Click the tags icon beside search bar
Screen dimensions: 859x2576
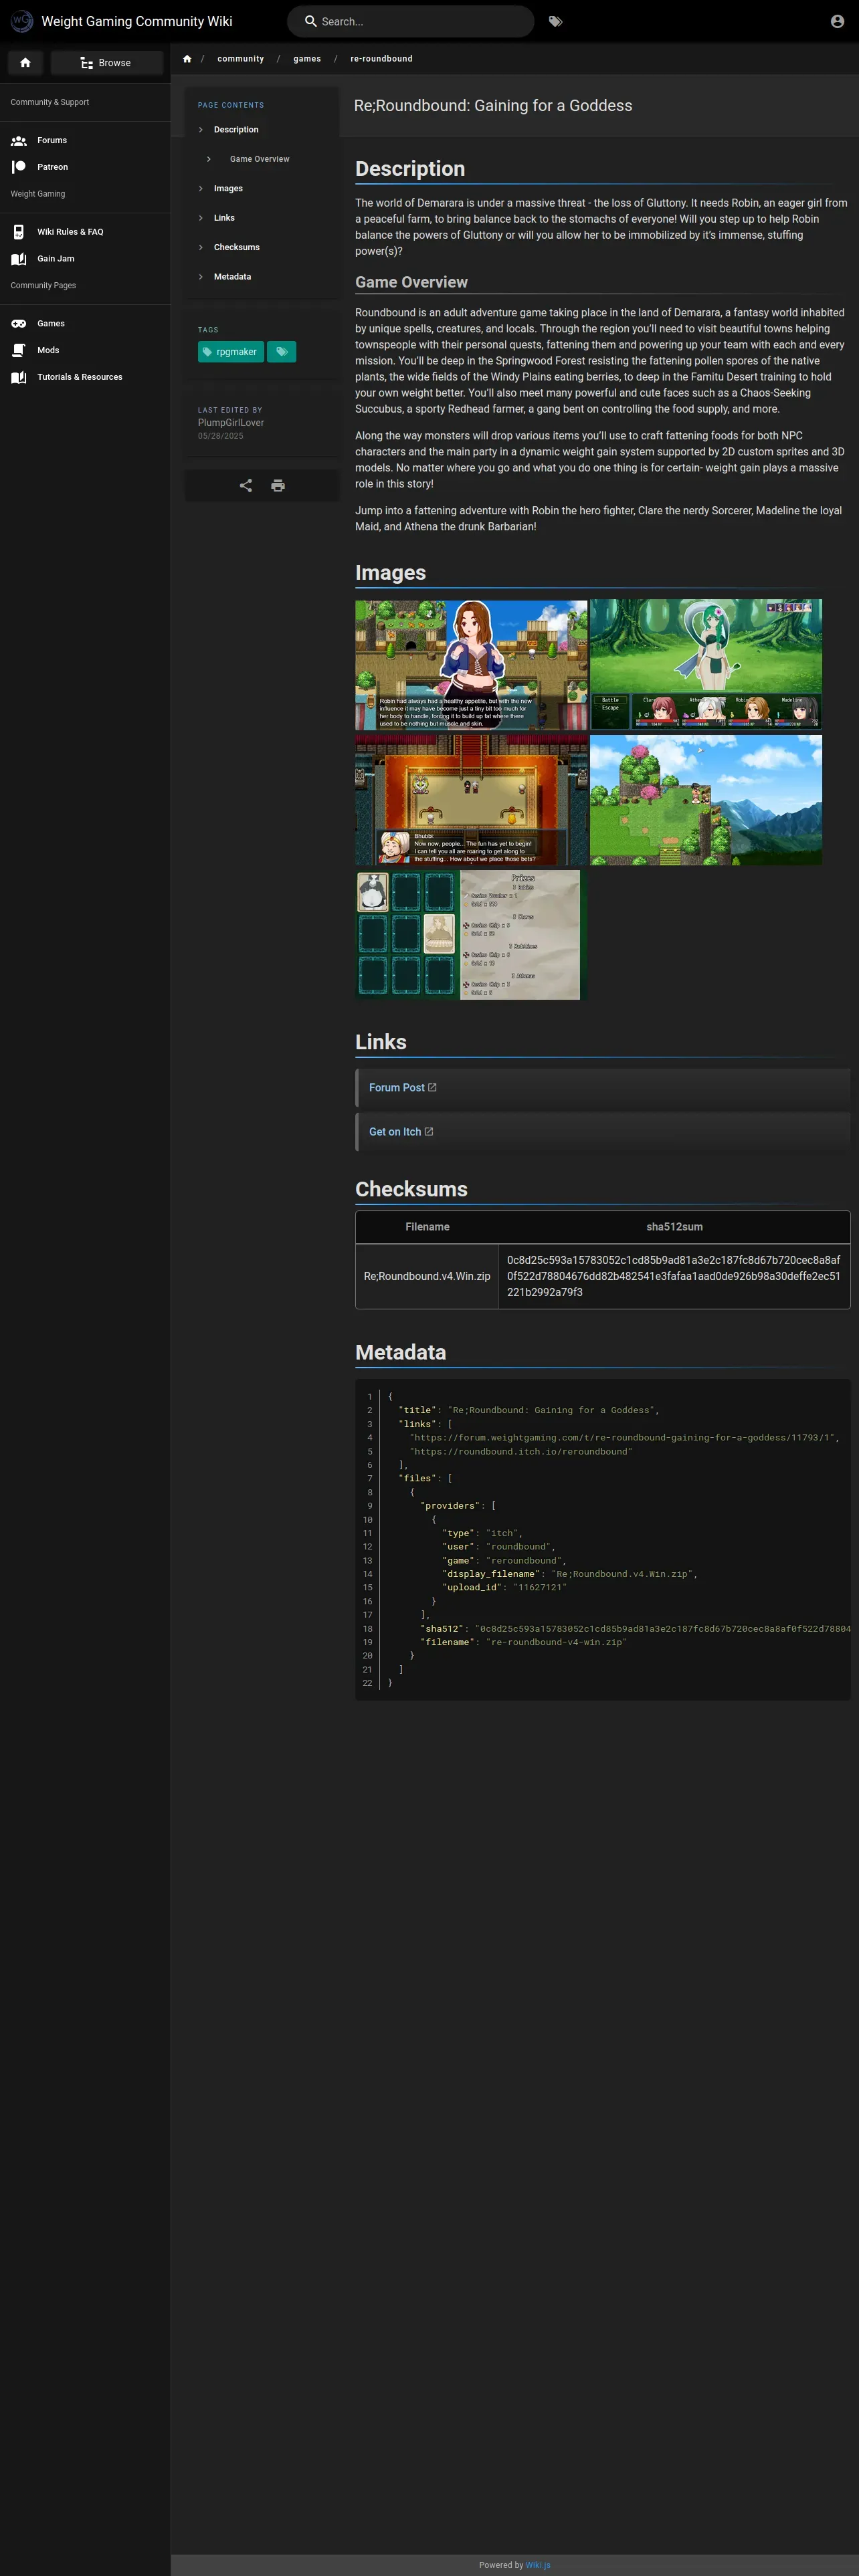tap(555, 21)
